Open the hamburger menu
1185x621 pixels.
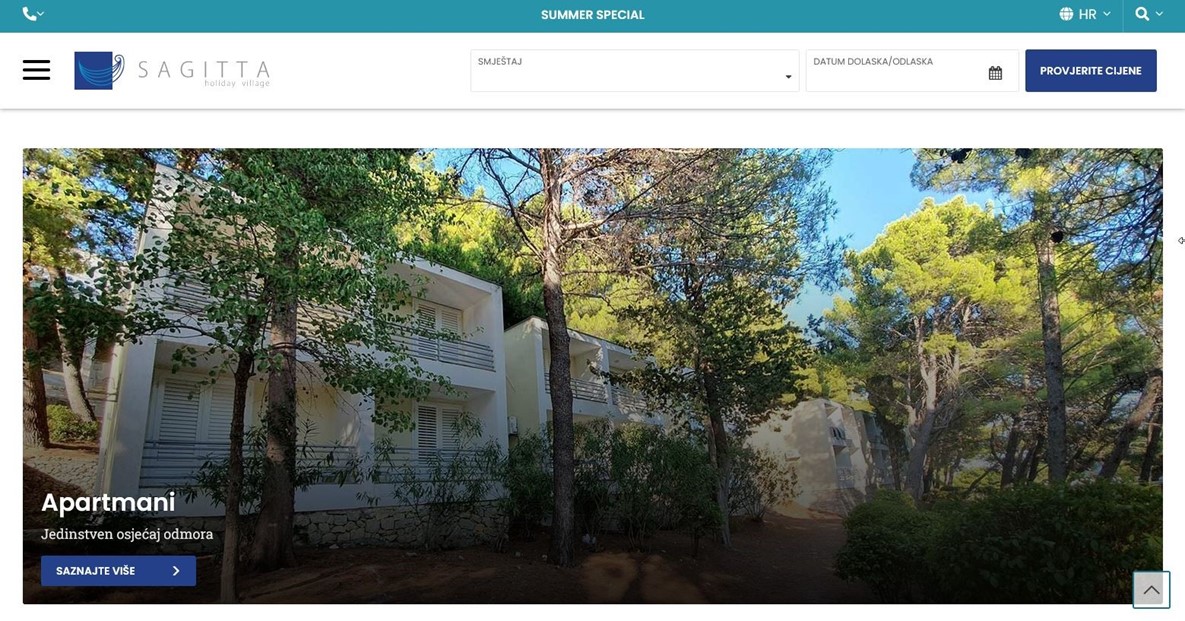tap(36, 70)
